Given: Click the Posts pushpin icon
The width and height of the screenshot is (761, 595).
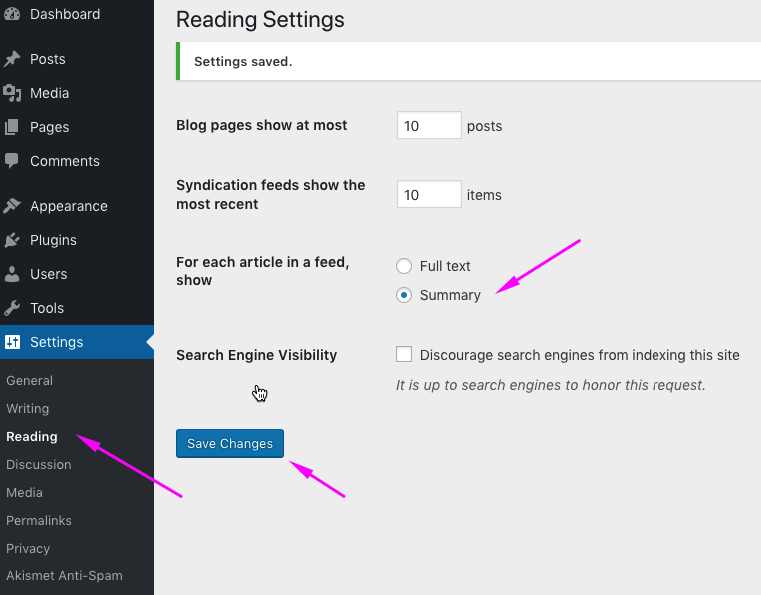Looking at the screenshot, I should tap(12, 59).
